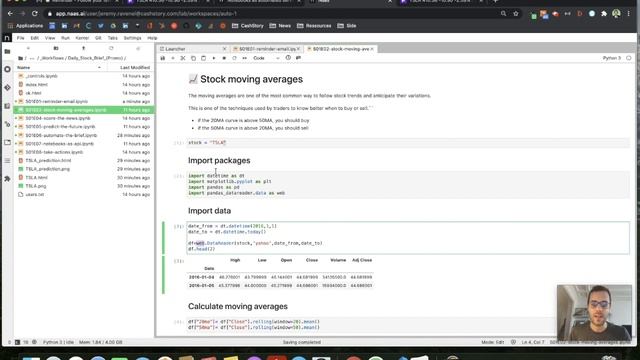Open the File menu
640x360 pixels.
20,38
